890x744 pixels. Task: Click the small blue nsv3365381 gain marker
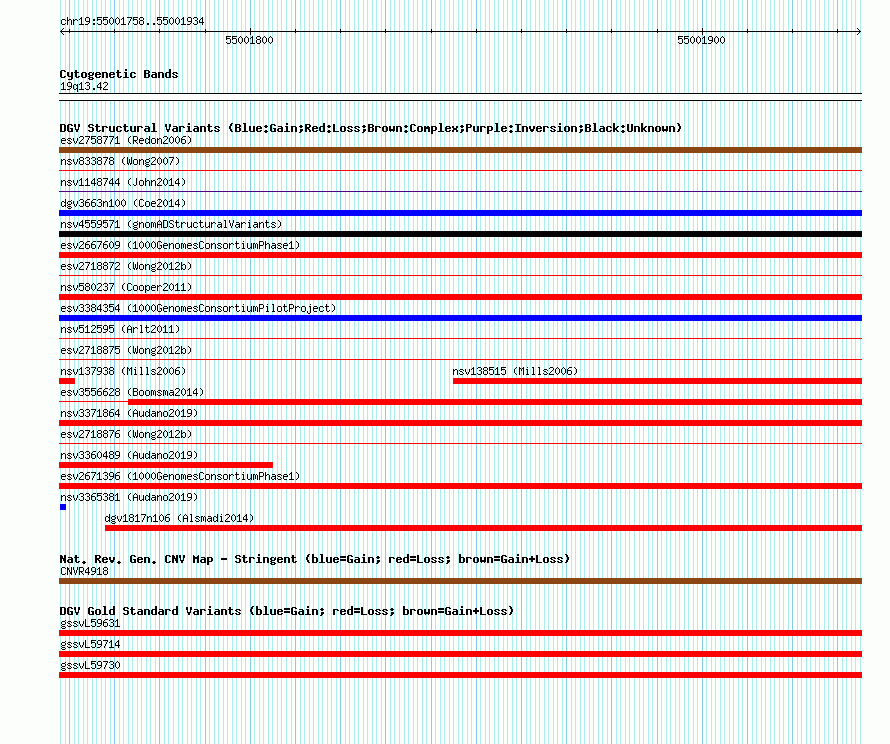[63, 507]
